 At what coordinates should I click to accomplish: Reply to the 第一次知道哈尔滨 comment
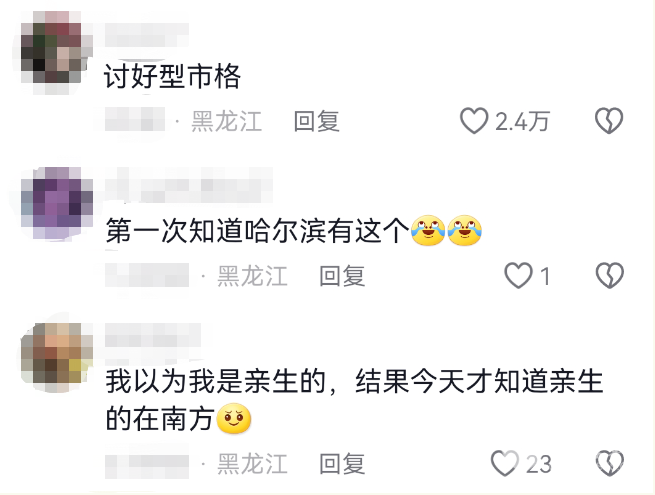[x=342, y=276]
